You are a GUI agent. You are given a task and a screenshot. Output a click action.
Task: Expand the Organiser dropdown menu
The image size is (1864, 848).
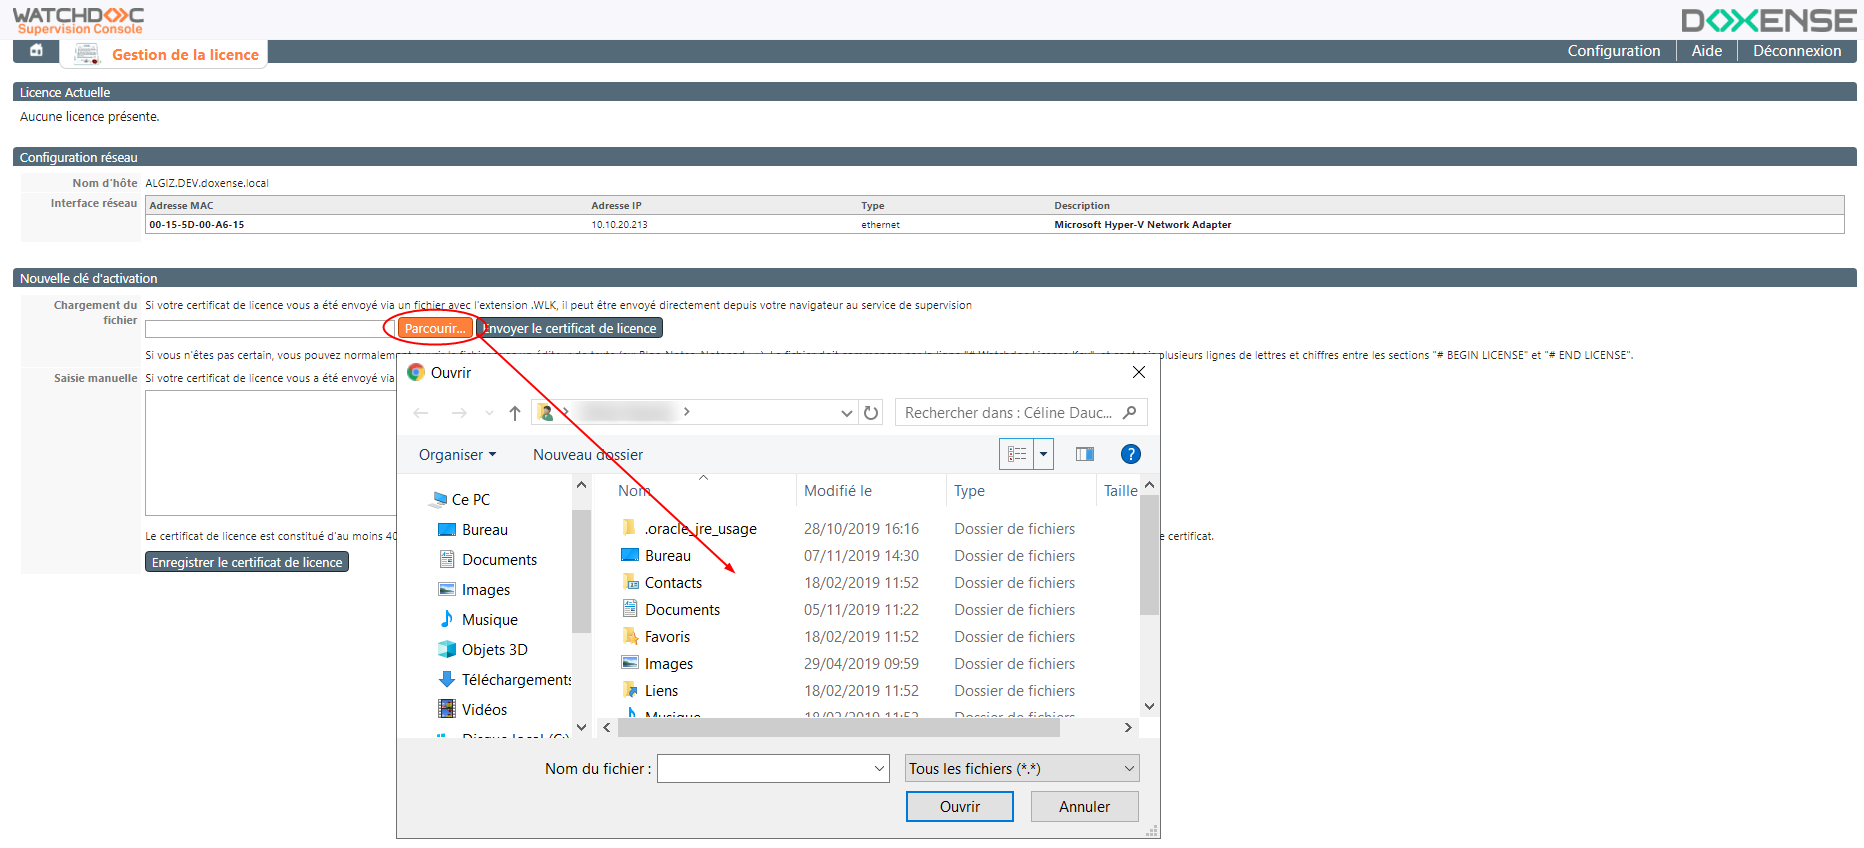tap(457, 455)
